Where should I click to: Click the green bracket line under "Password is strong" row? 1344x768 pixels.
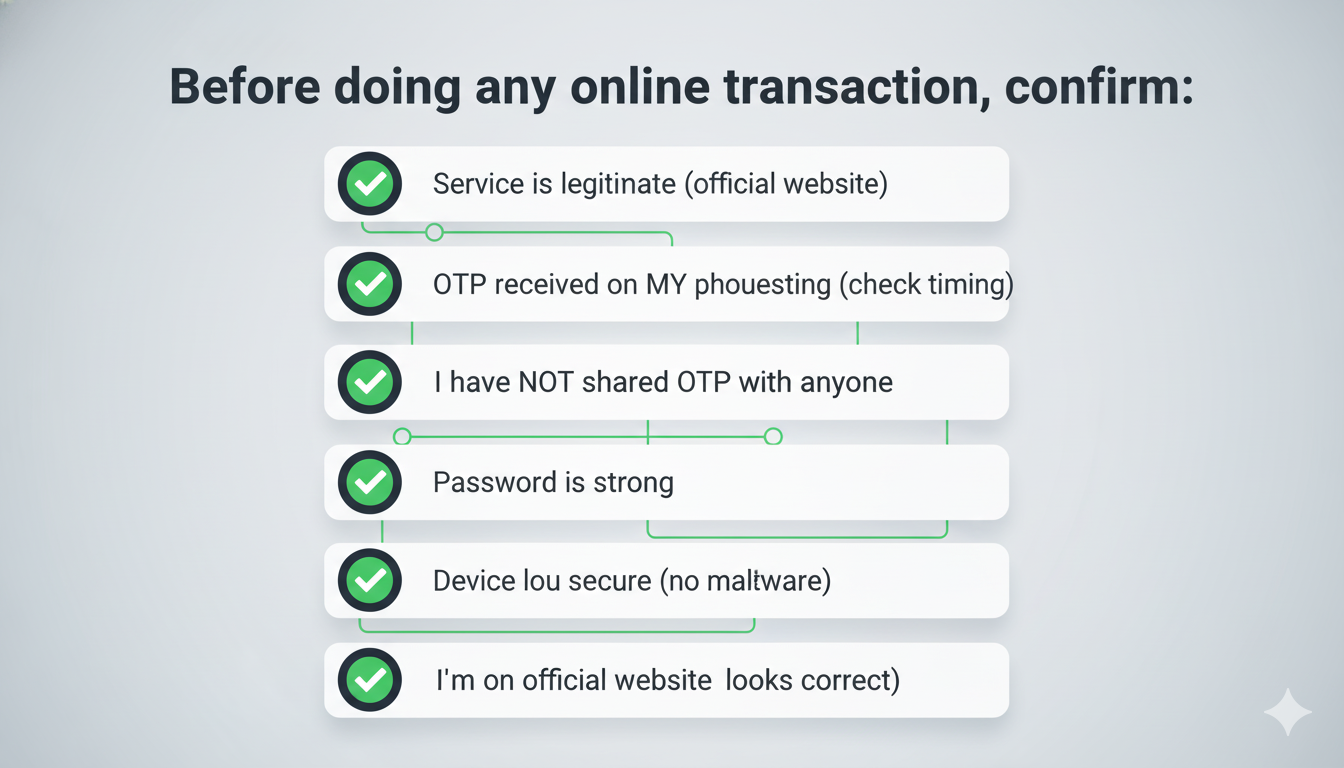coord(797,537)
